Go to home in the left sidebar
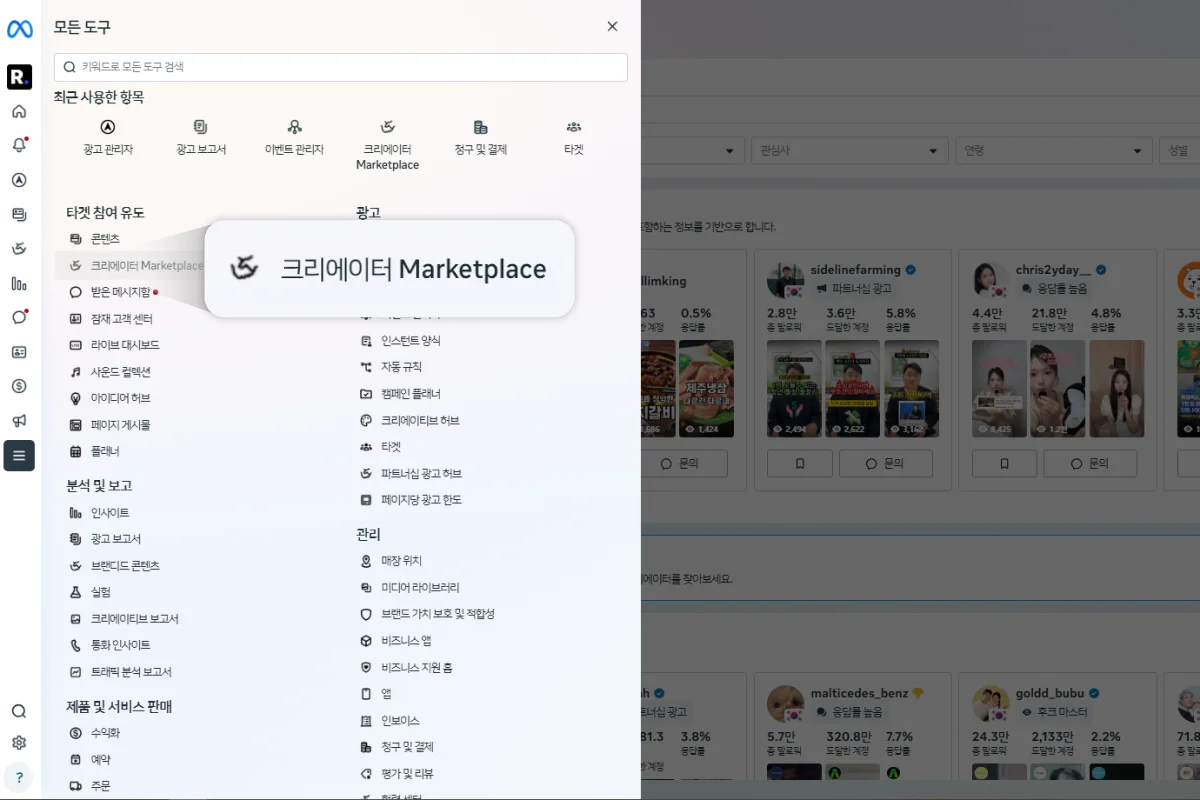Viewport: 1200px width, 800px height. (x=19, y=111)
